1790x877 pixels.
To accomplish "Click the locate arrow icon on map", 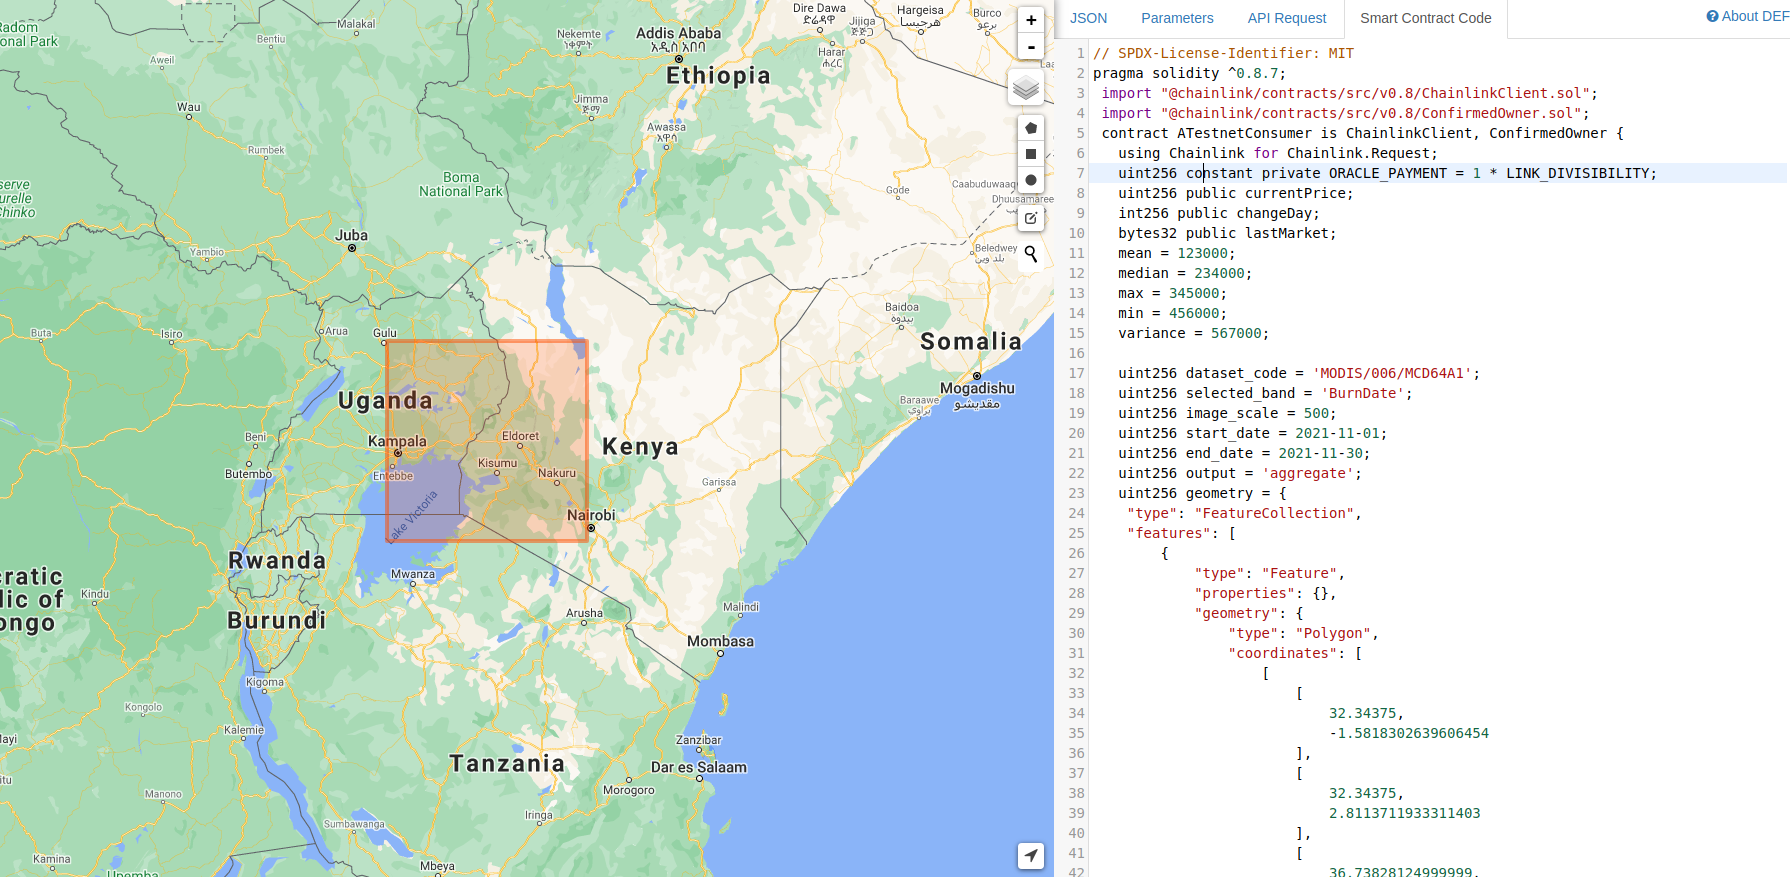I will click(1031, 856).
